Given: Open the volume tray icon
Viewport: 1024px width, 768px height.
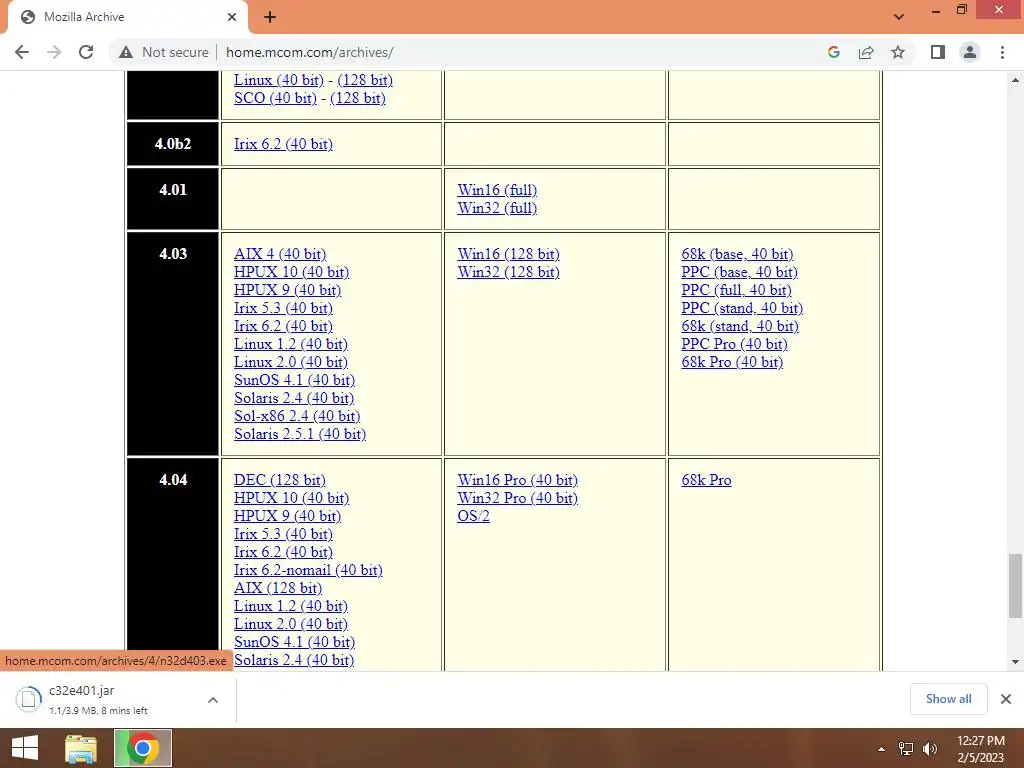Looking at the screenshot, I should (930, 748).
